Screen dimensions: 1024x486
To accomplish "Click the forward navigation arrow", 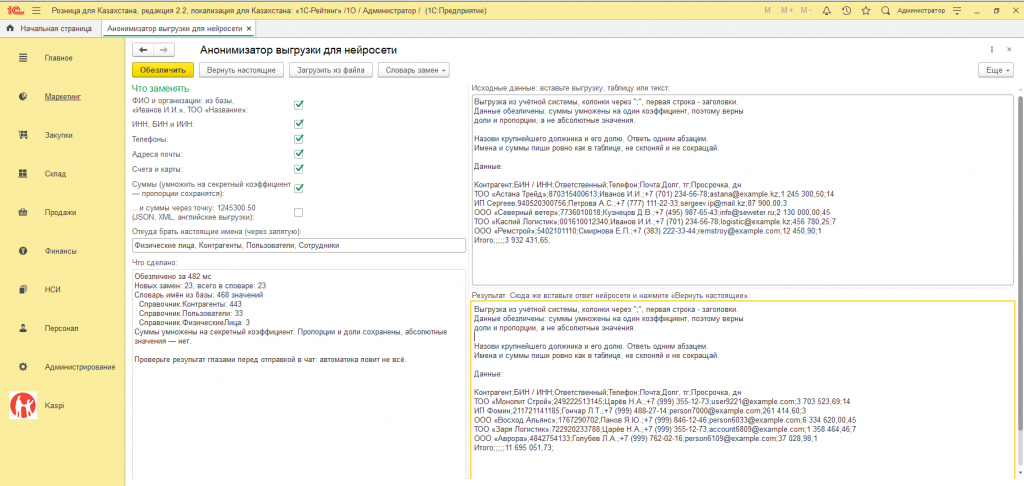I will [164, 50].
